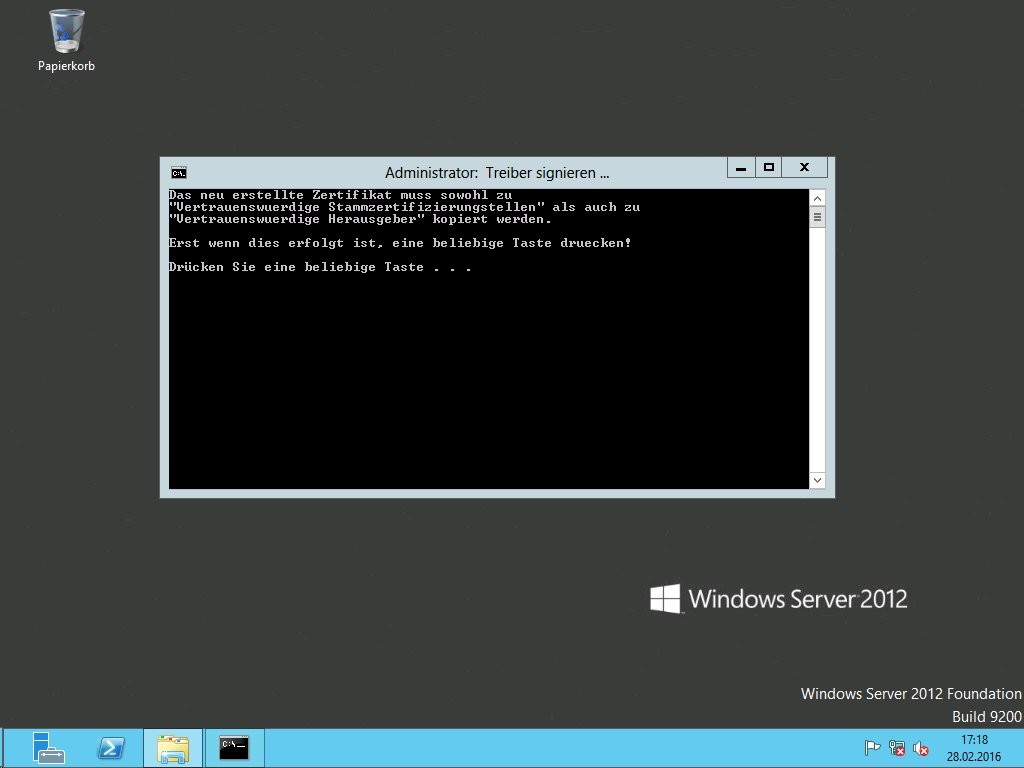This screenshot has width=1024, height=768.
Task: Maximize the Treiber signieren console window
Action: click(769, 168)
